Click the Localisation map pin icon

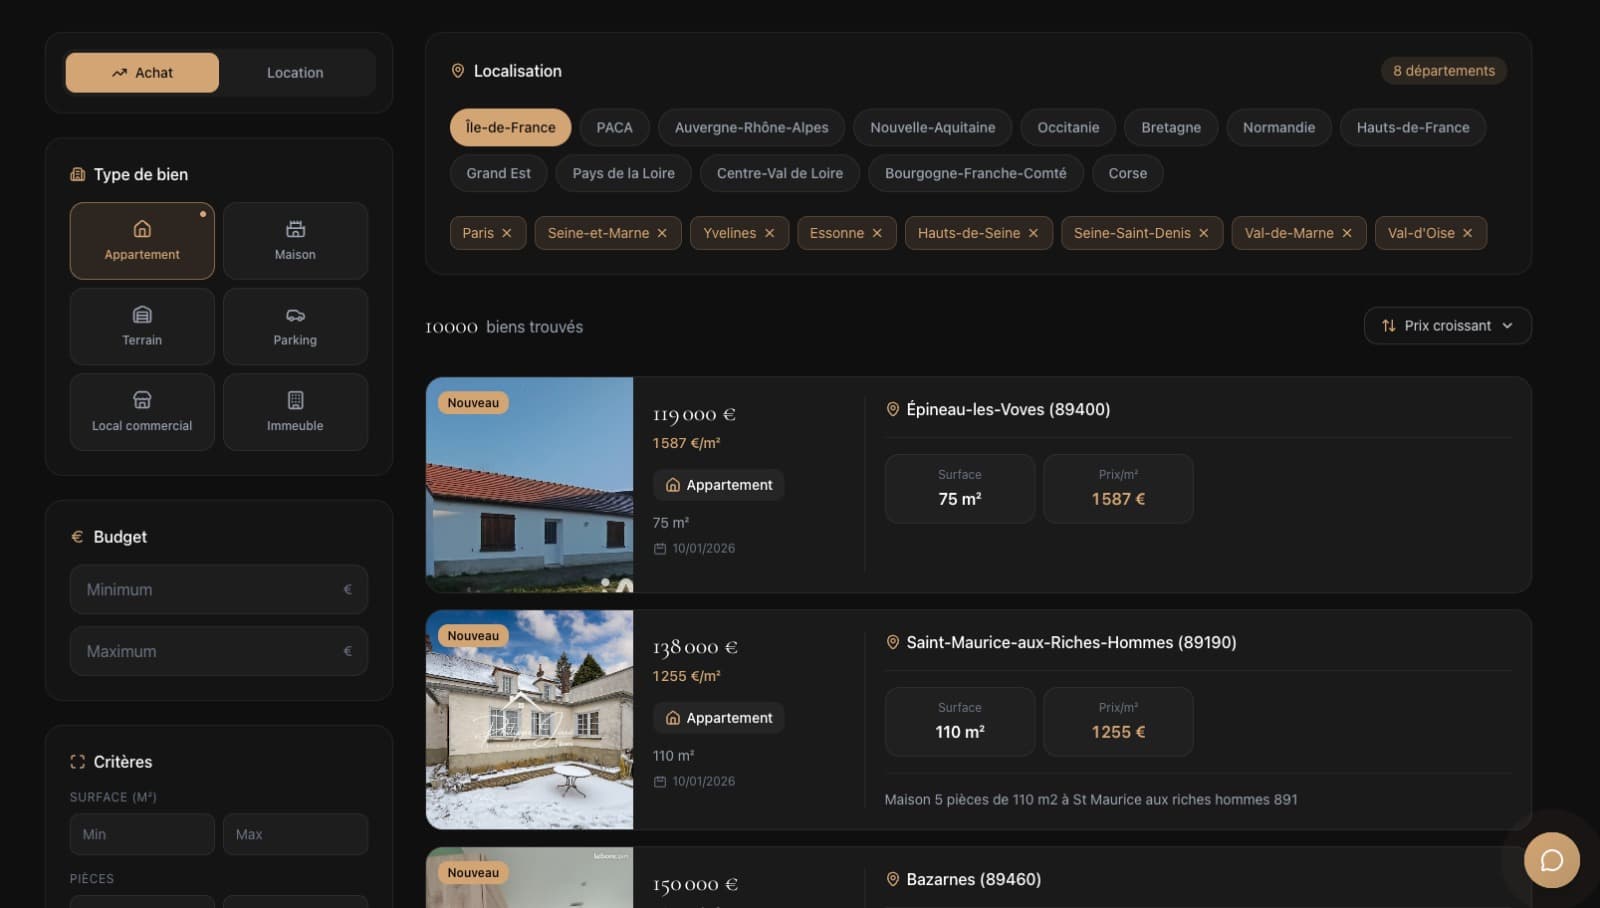coord(459,70)
